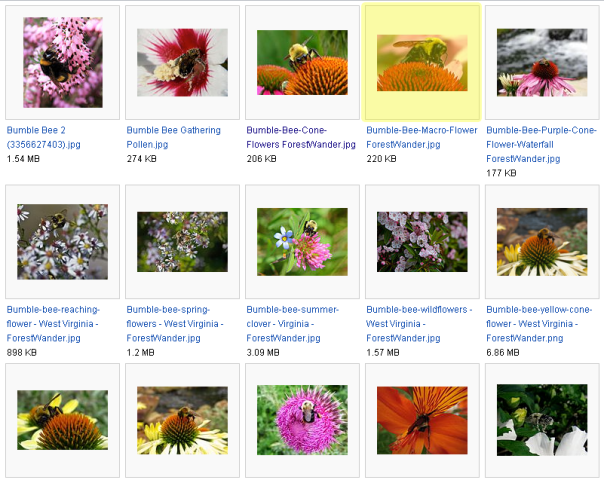Open the bottom-row coneflower with stream background thumbnail
604x483 pixels.
pyautogui.click(x=182, y=420)
